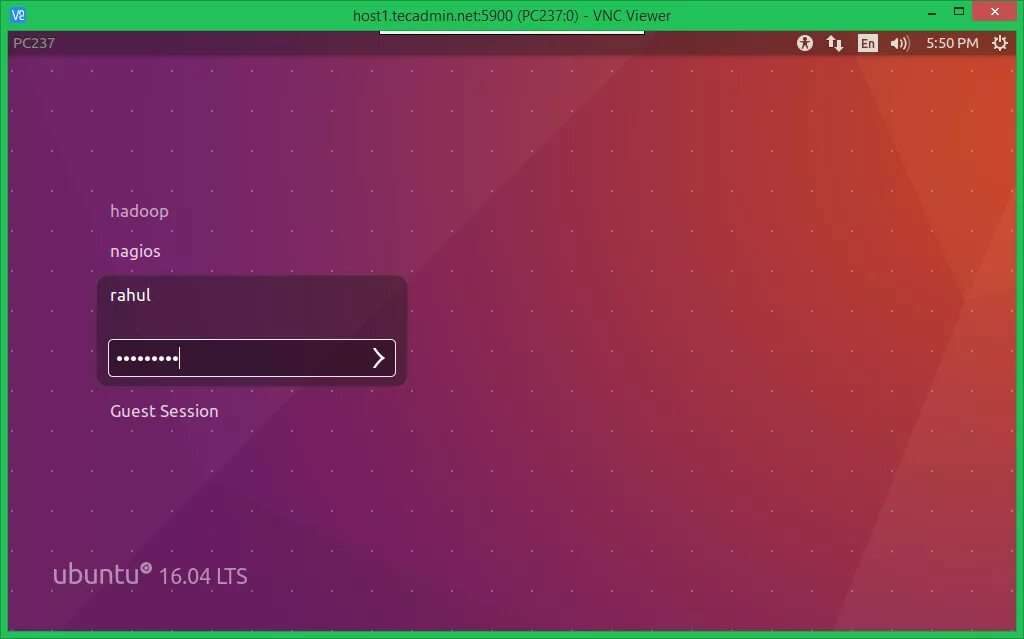
Task: Minimize the VNC Viewer window
Action: tap(932, 12)
